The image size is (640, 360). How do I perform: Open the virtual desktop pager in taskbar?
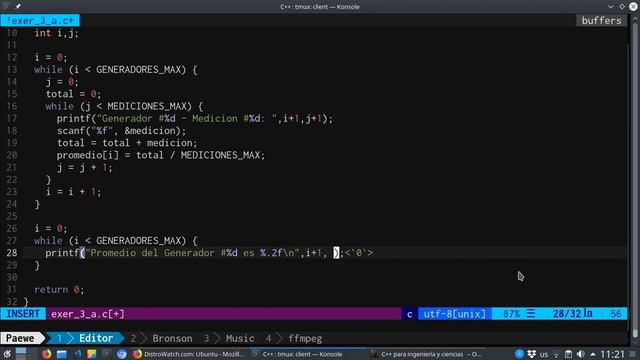[x=21, y=353]
